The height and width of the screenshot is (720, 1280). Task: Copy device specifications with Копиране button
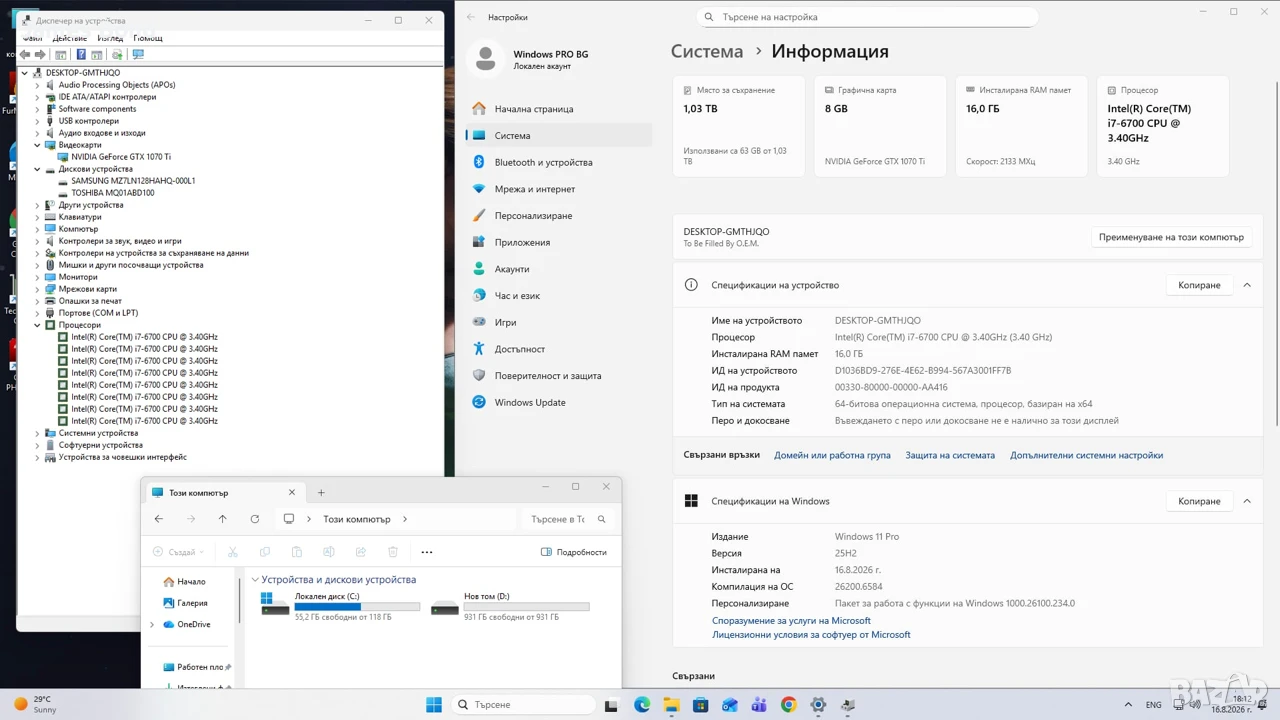(x=1199, y=285)
